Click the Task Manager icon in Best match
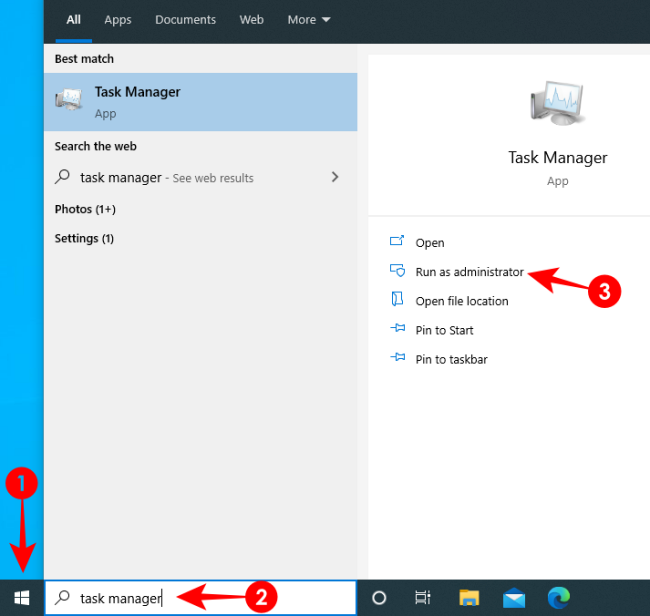The width and height of the screenshot is (650, 616). [x=70, y=101]
